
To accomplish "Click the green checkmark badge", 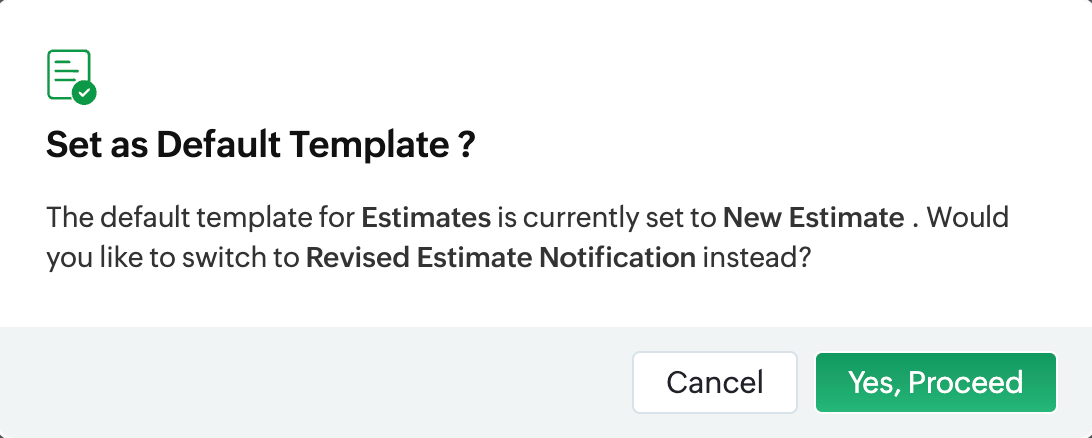I will (85, 93).
